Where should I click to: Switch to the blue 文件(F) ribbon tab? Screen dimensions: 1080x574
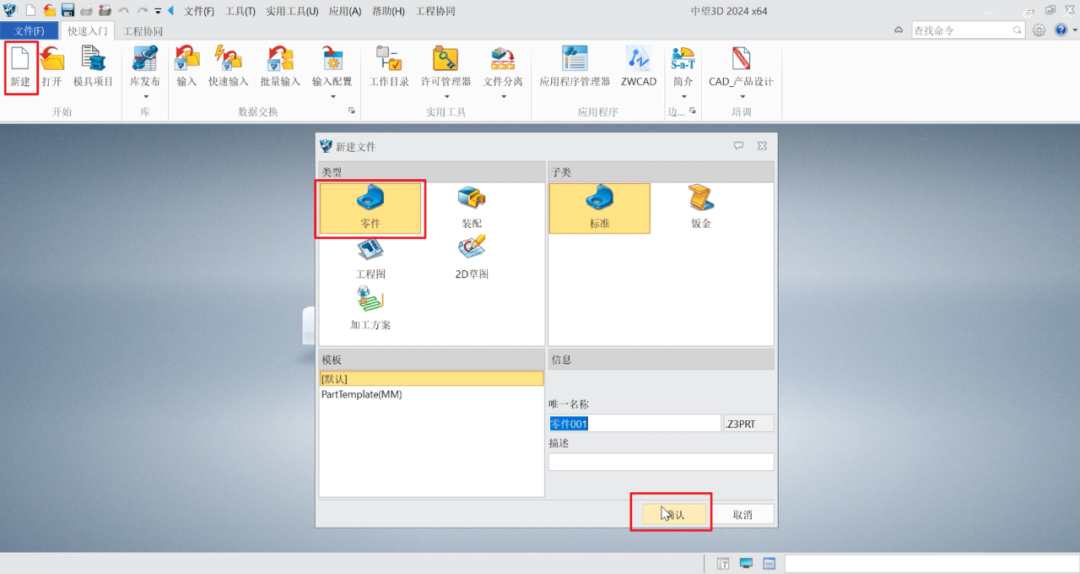29,31
